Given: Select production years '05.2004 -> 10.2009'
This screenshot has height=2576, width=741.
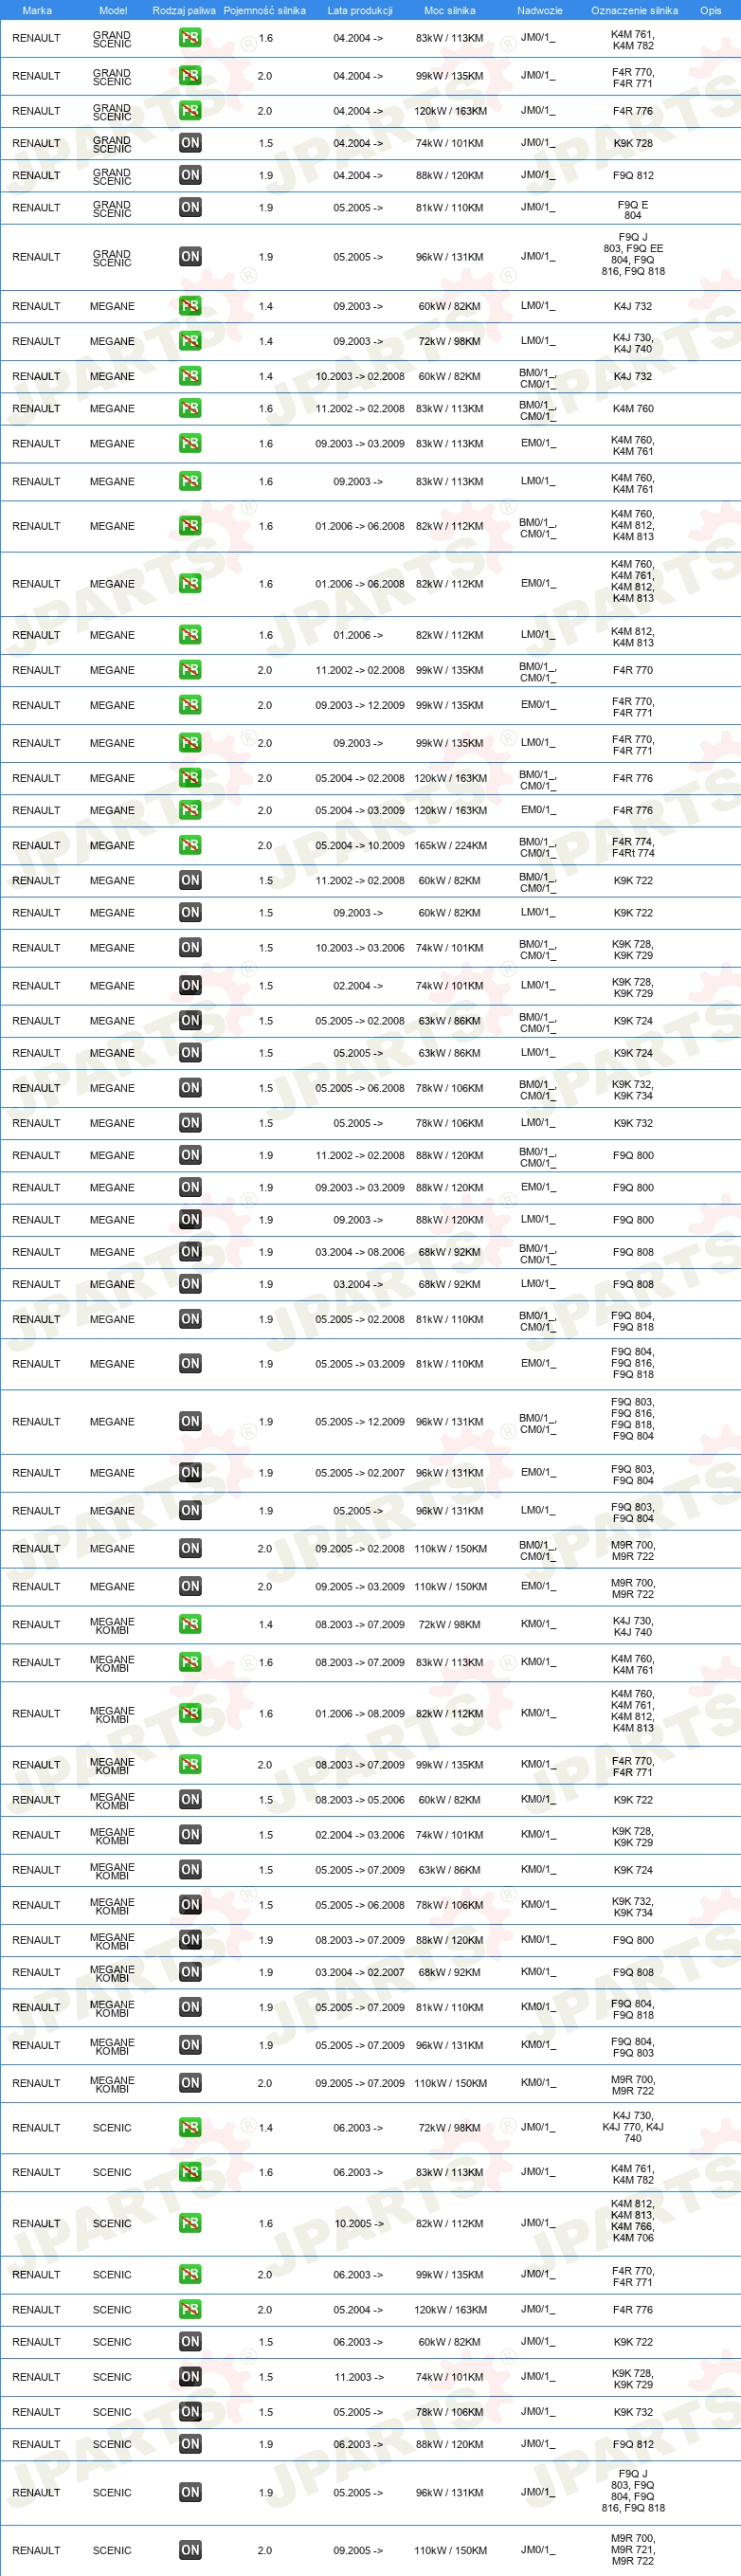Looking at the screenshot, I should 360,846.
